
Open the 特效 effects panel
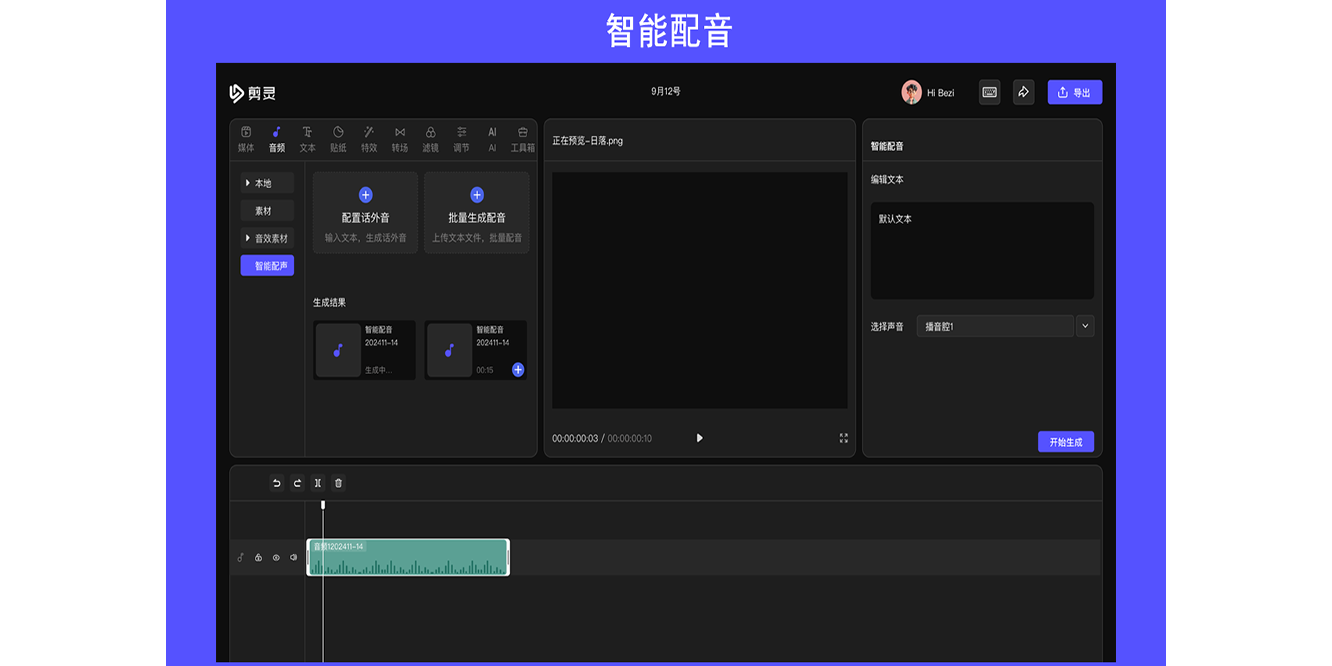point(369,138)
